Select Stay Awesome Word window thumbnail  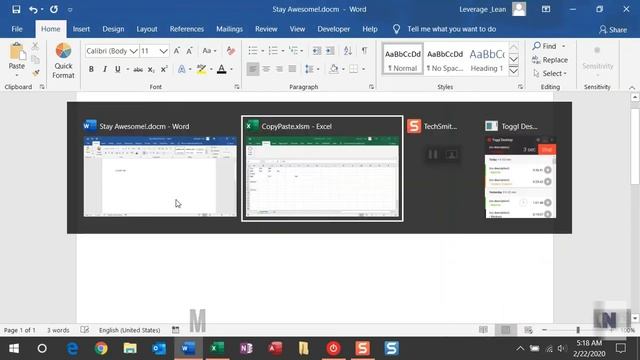pos(160,169)
